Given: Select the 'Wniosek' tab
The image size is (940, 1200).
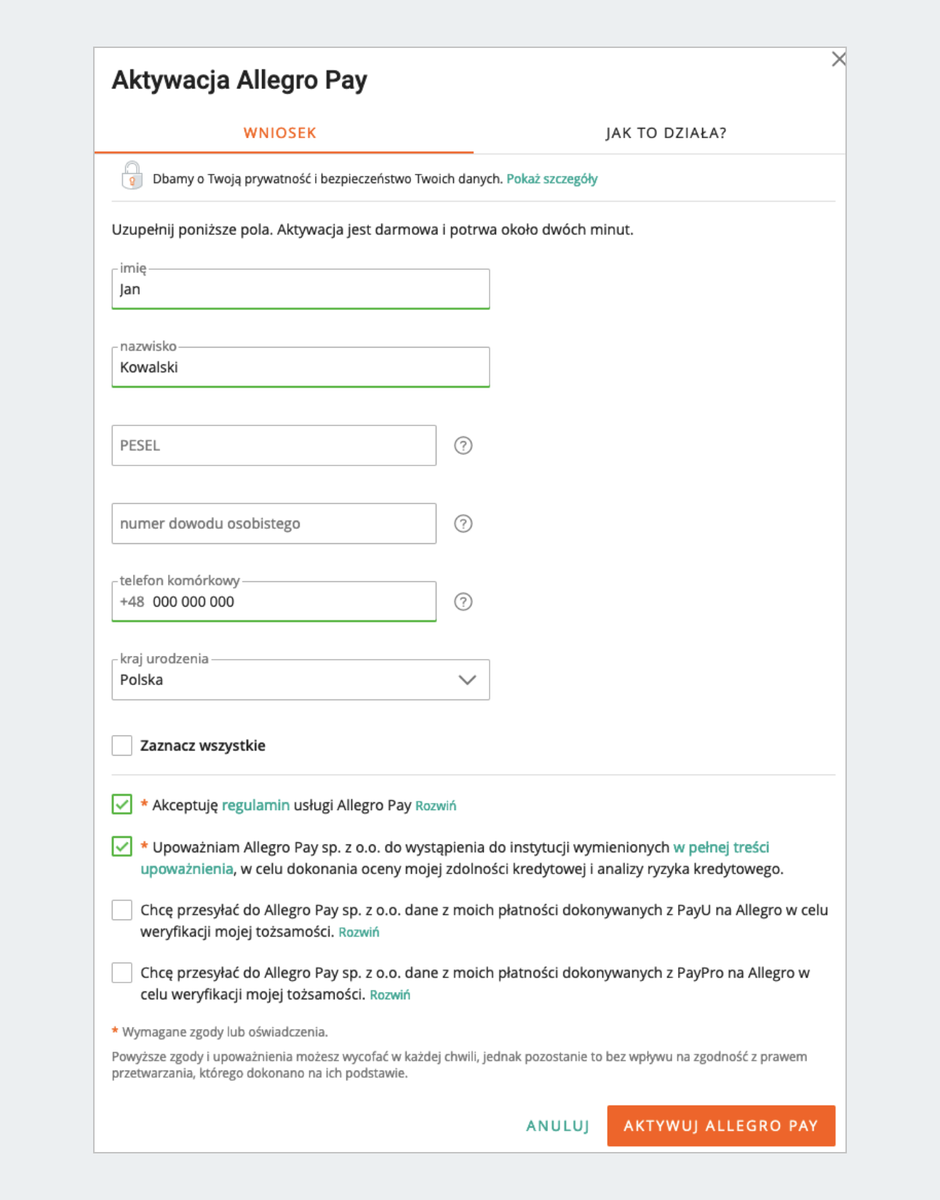Looking at the screenshot, I should 280,133.
